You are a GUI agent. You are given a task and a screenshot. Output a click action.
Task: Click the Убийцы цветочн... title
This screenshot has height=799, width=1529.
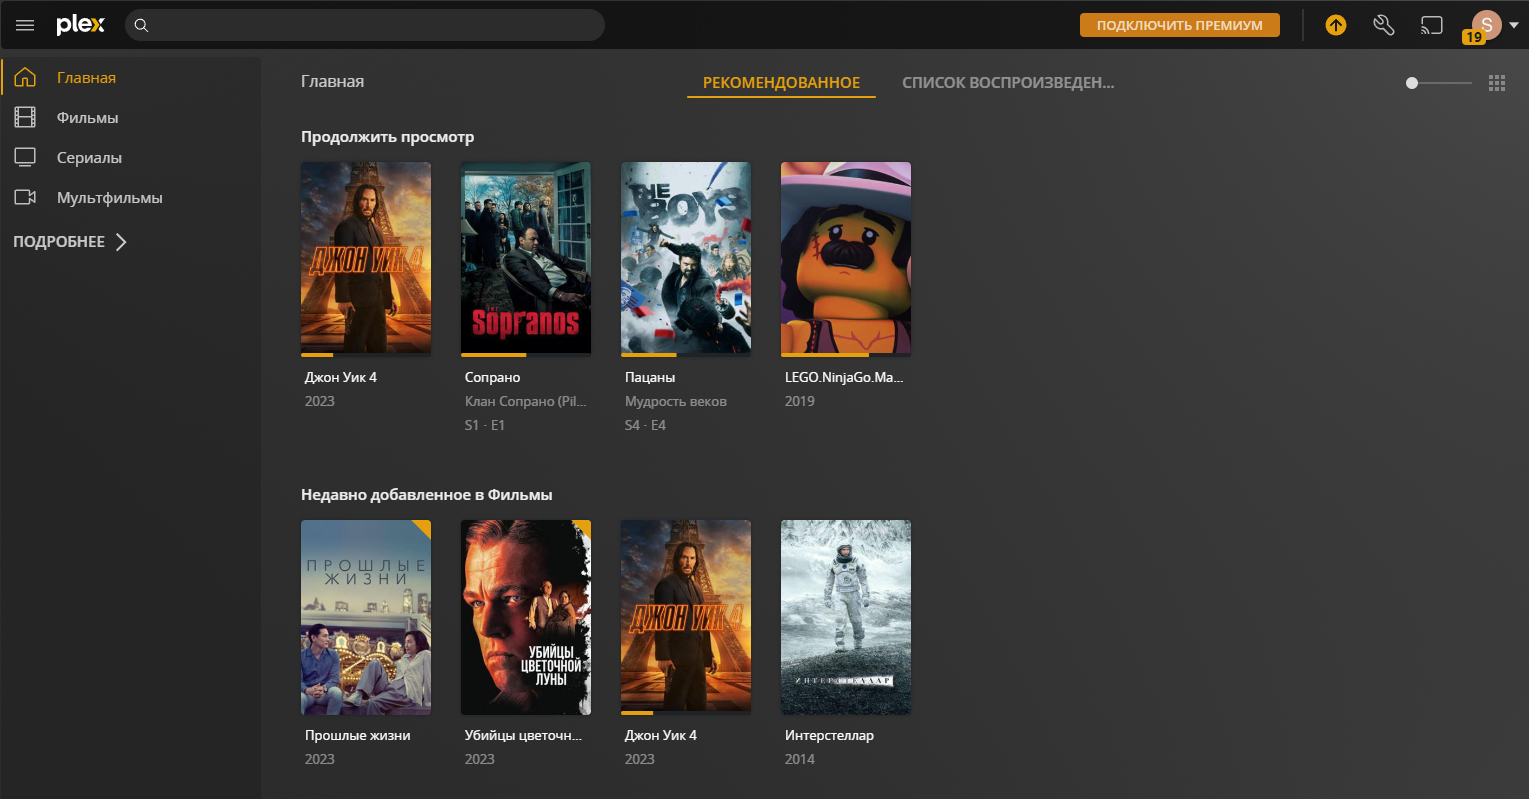point(523,735)
